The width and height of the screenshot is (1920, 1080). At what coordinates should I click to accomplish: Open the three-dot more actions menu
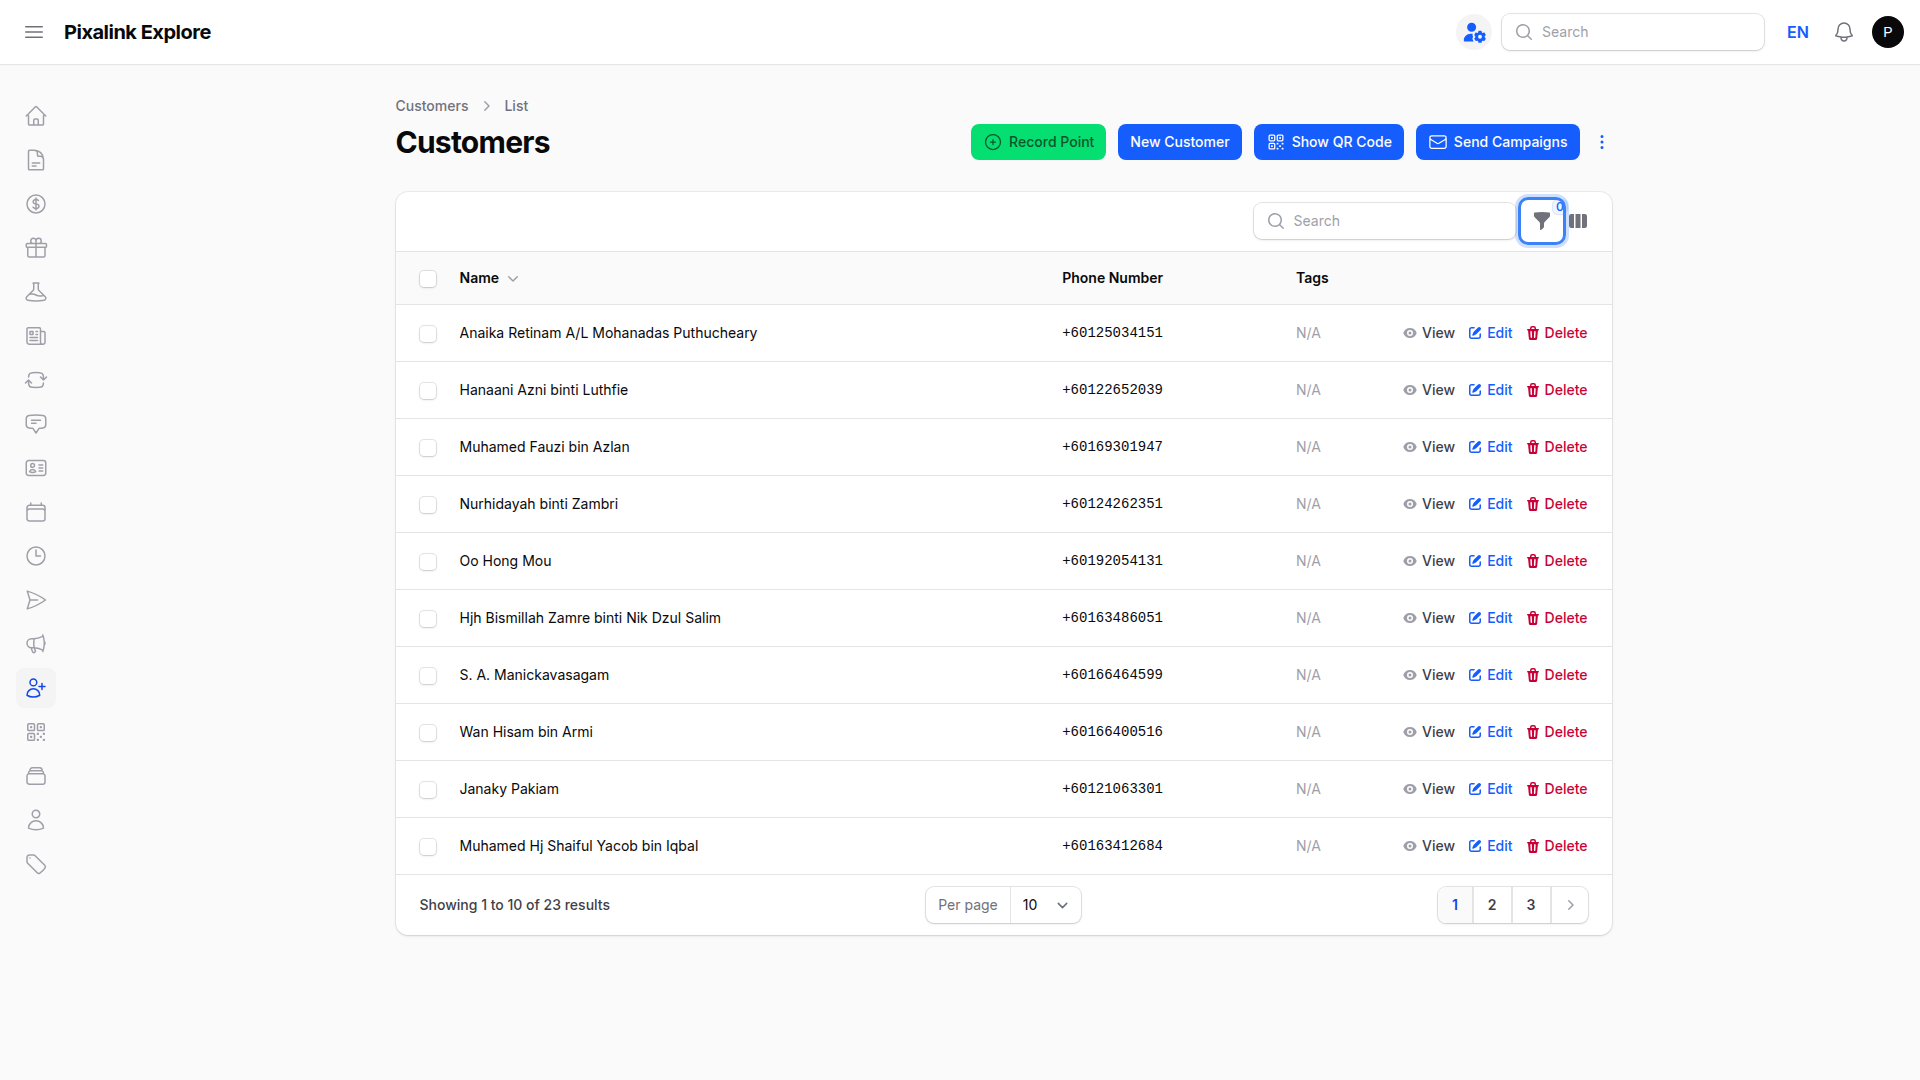[1602, 142]
